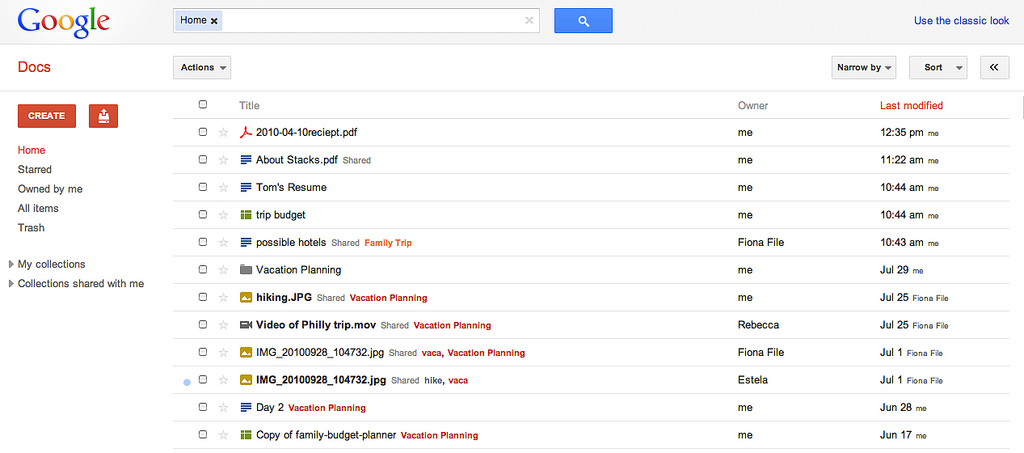Image resolution: width=1024 pixels, height=453 pixels.
Task: Click the hike label on Estela's image
Action: [434, 381]
